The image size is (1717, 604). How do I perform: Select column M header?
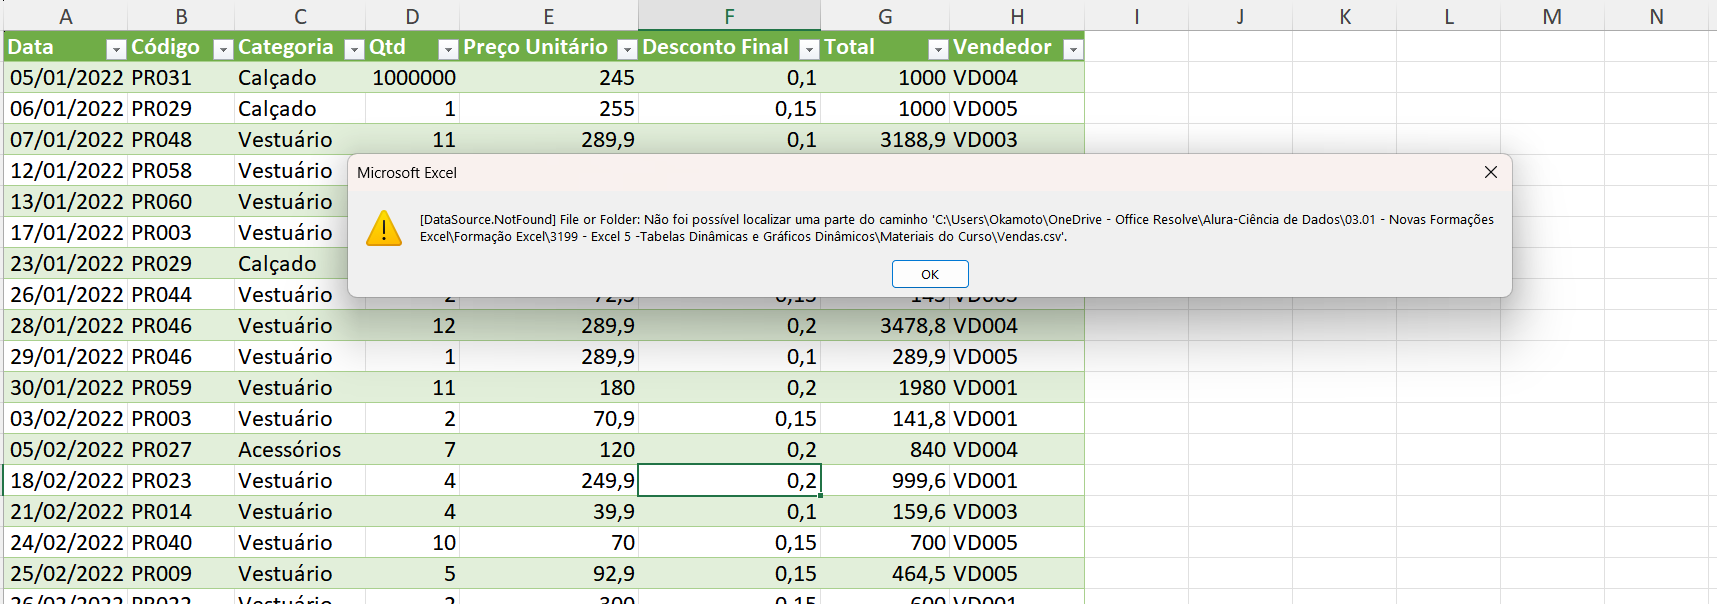[1552, 16]
